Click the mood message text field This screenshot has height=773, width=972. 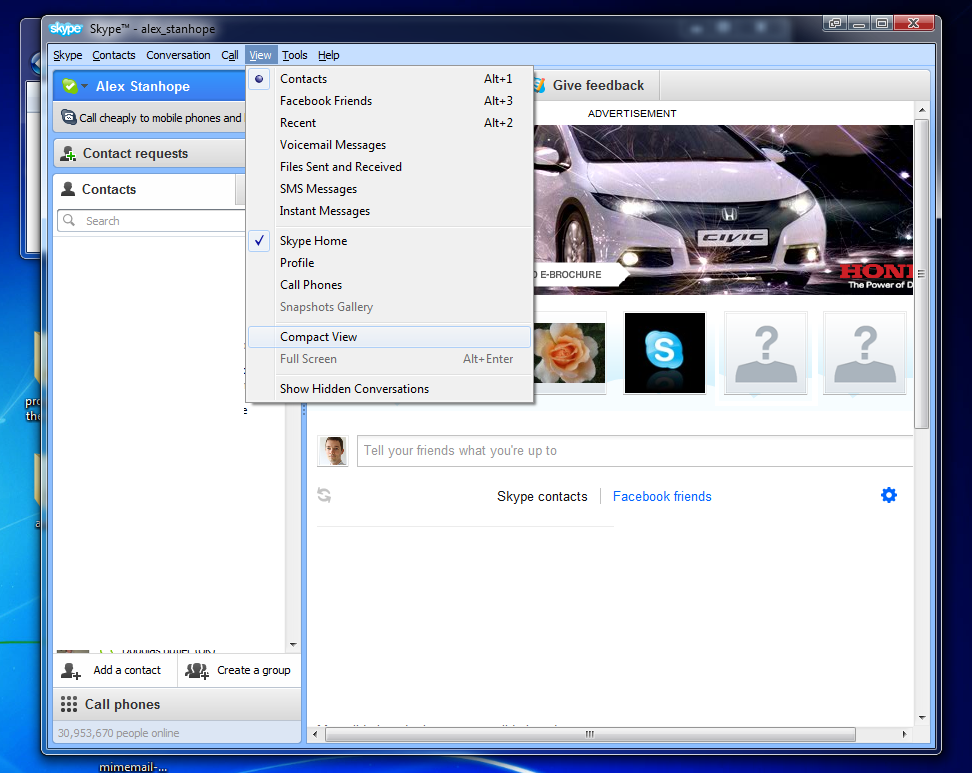point(635,451)
